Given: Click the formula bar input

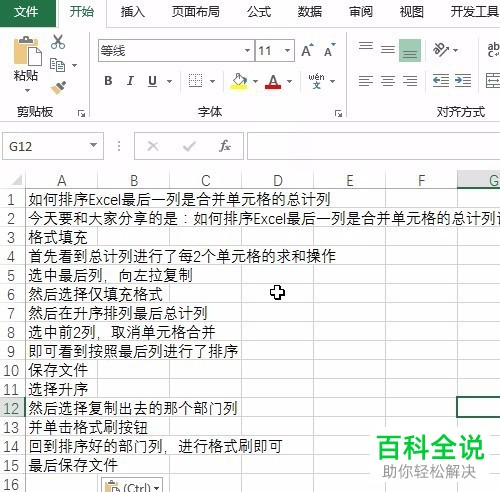Looking at the screenshot, I should (x=373, y=146).
